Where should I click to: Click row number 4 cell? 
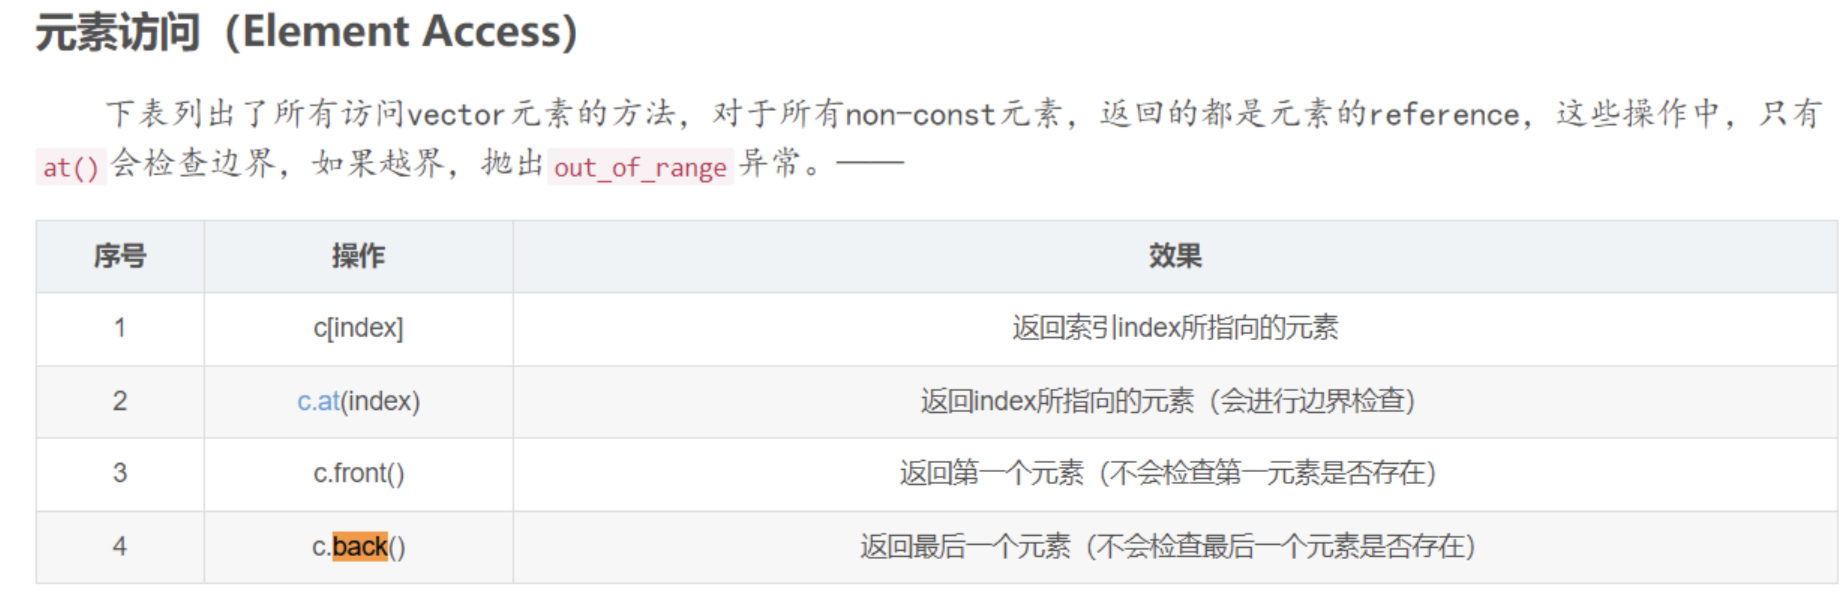(x=120, y=547)
